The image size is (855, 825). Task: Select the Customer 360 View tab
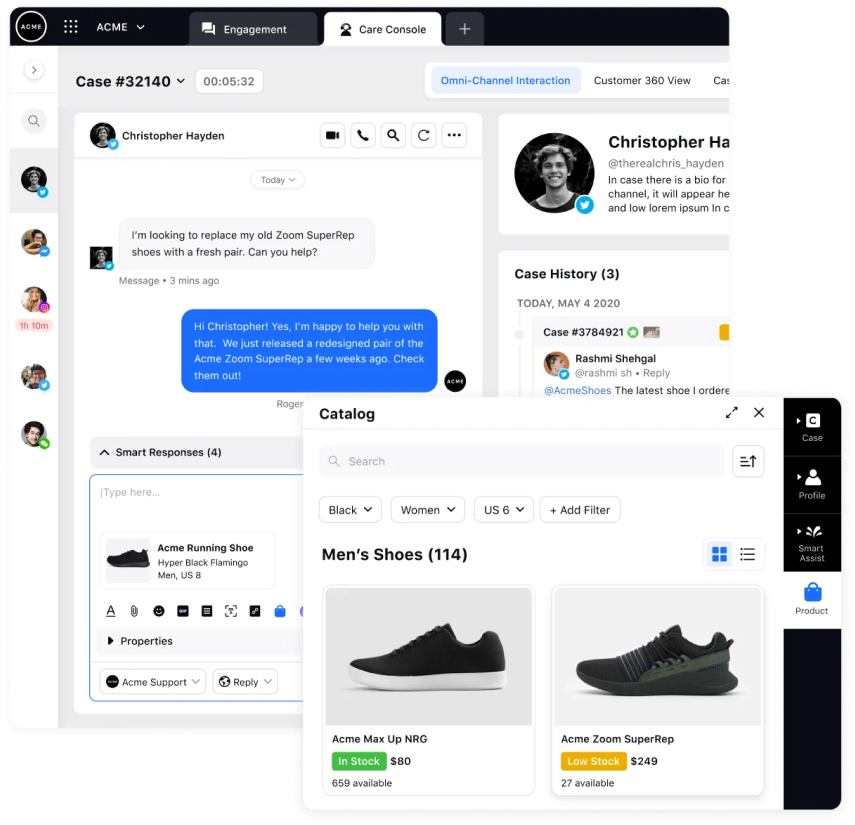click(642, 81)
